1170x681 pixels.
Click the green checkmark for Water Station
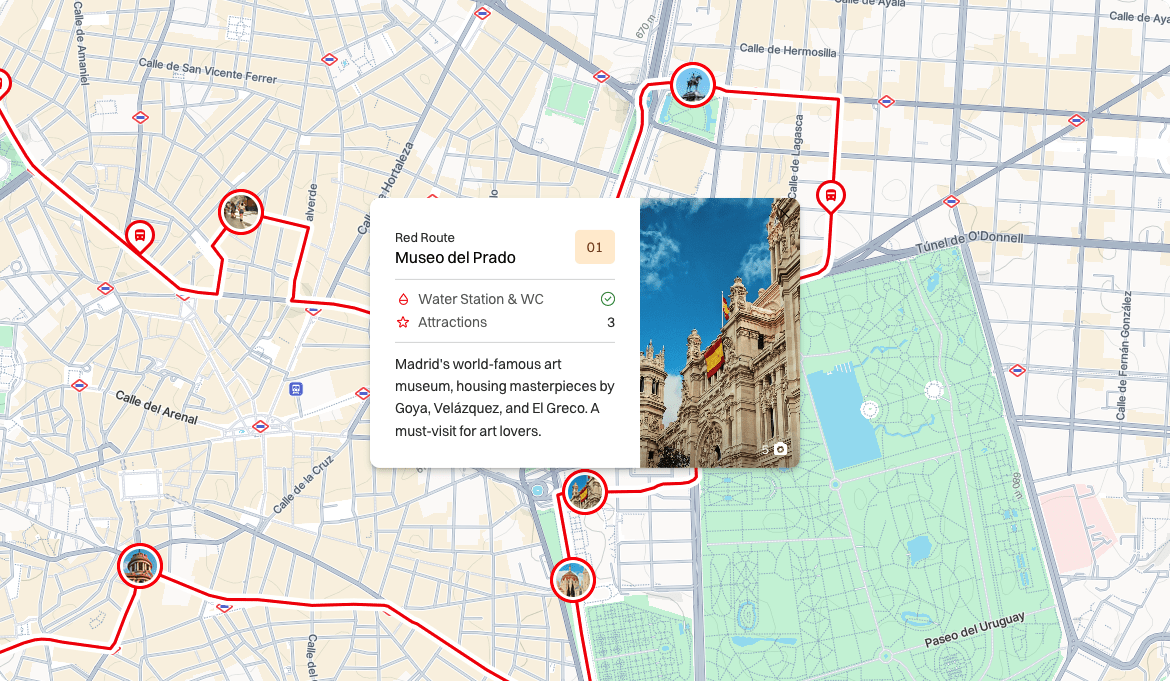click(x=607, y=299)
